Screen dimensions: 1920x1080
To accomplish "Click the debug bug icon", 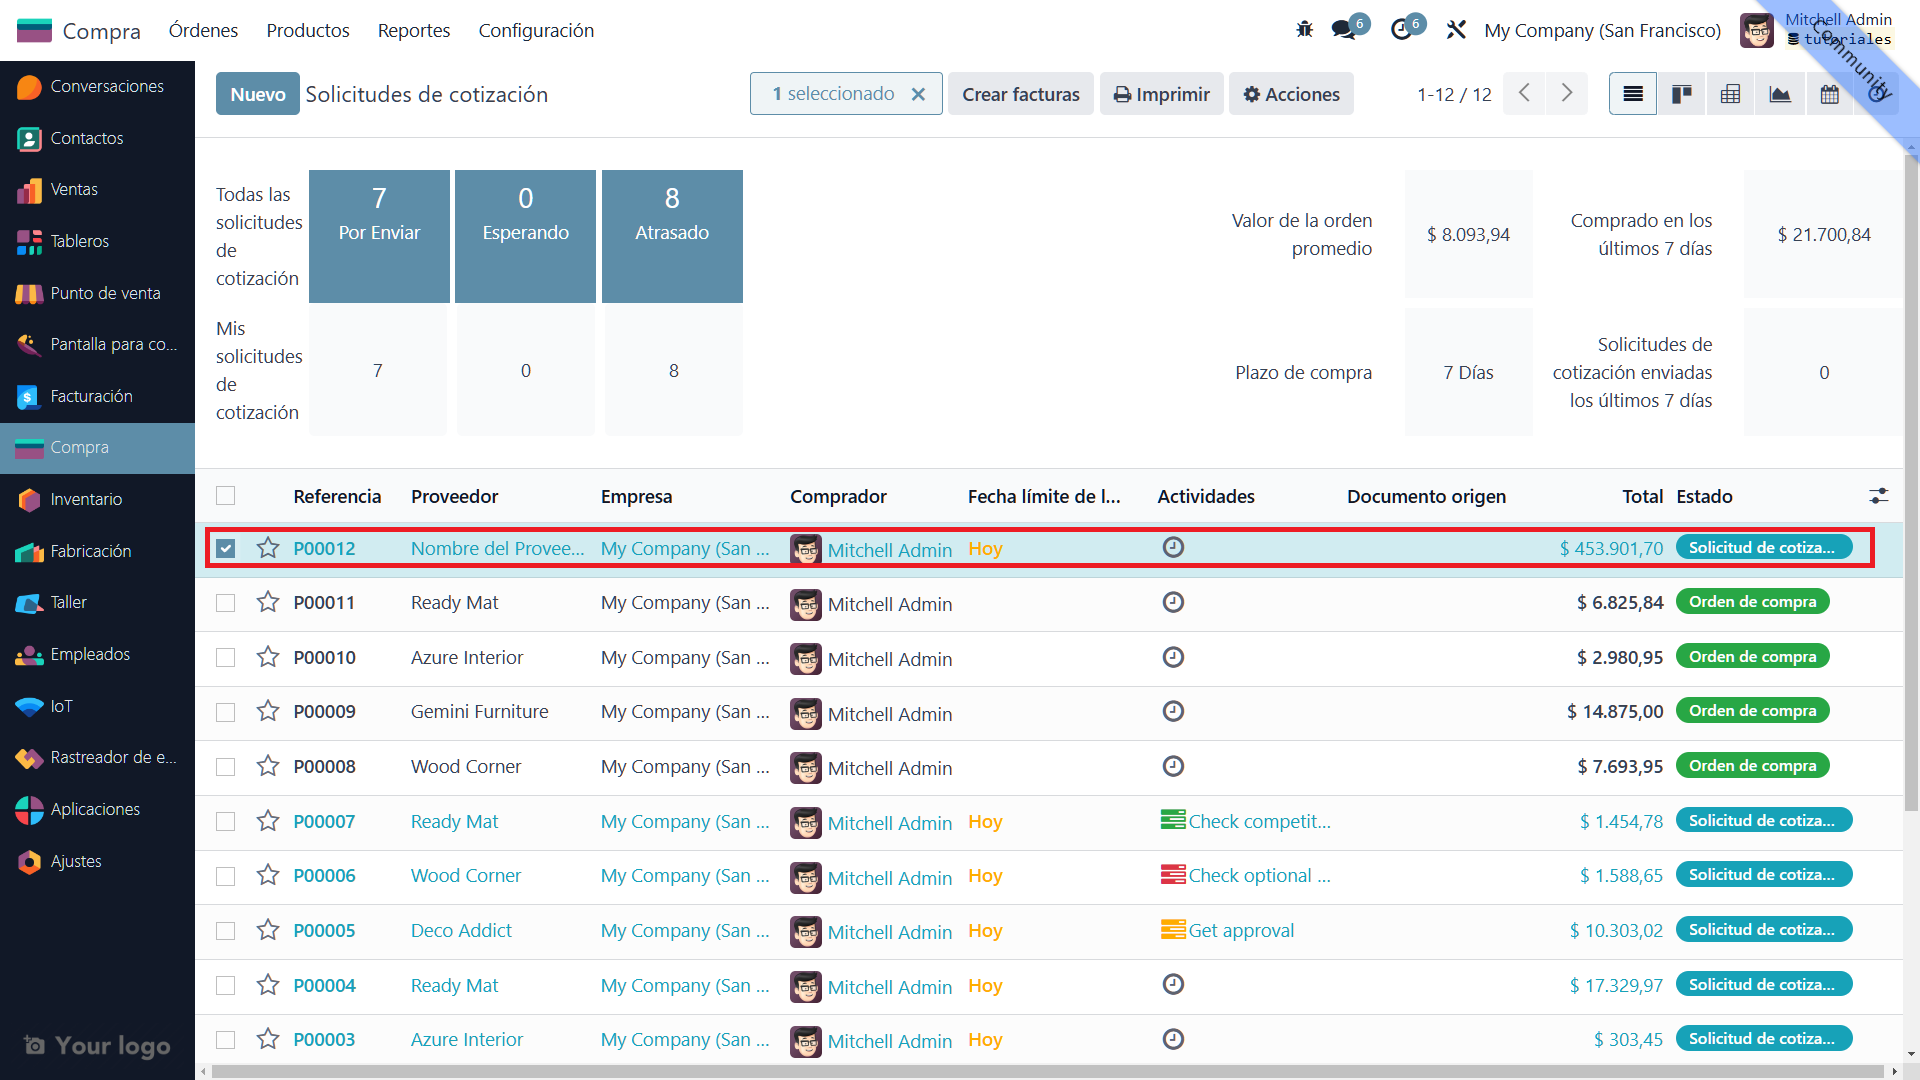I will tap(1304, 30).
